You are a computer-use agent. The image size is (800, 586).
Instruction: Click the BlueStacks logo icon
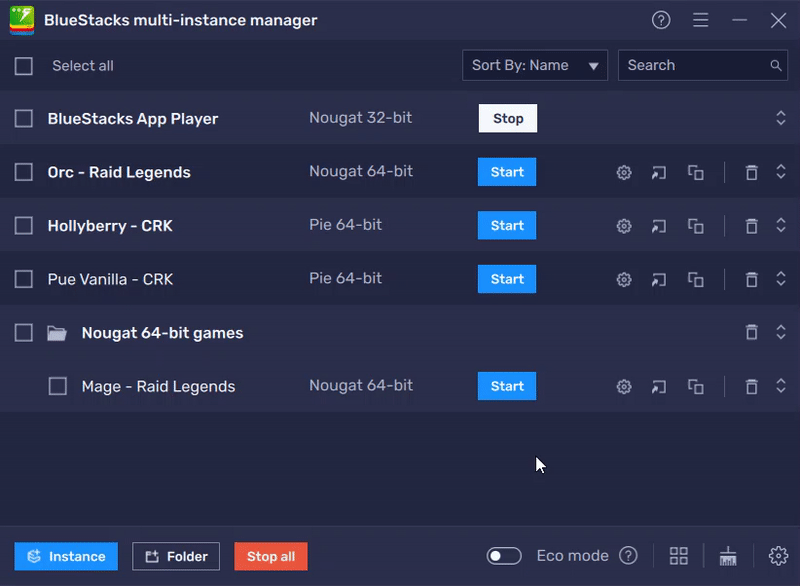coord(22,20)
